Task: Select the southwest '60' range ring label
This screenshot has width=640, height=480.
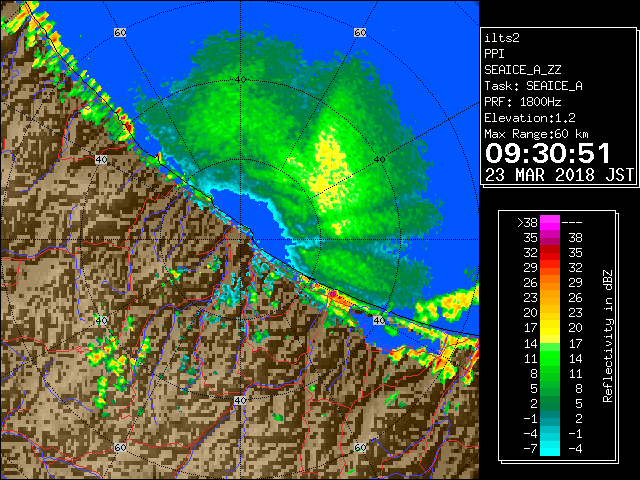Action: click(x=120, y=447)
